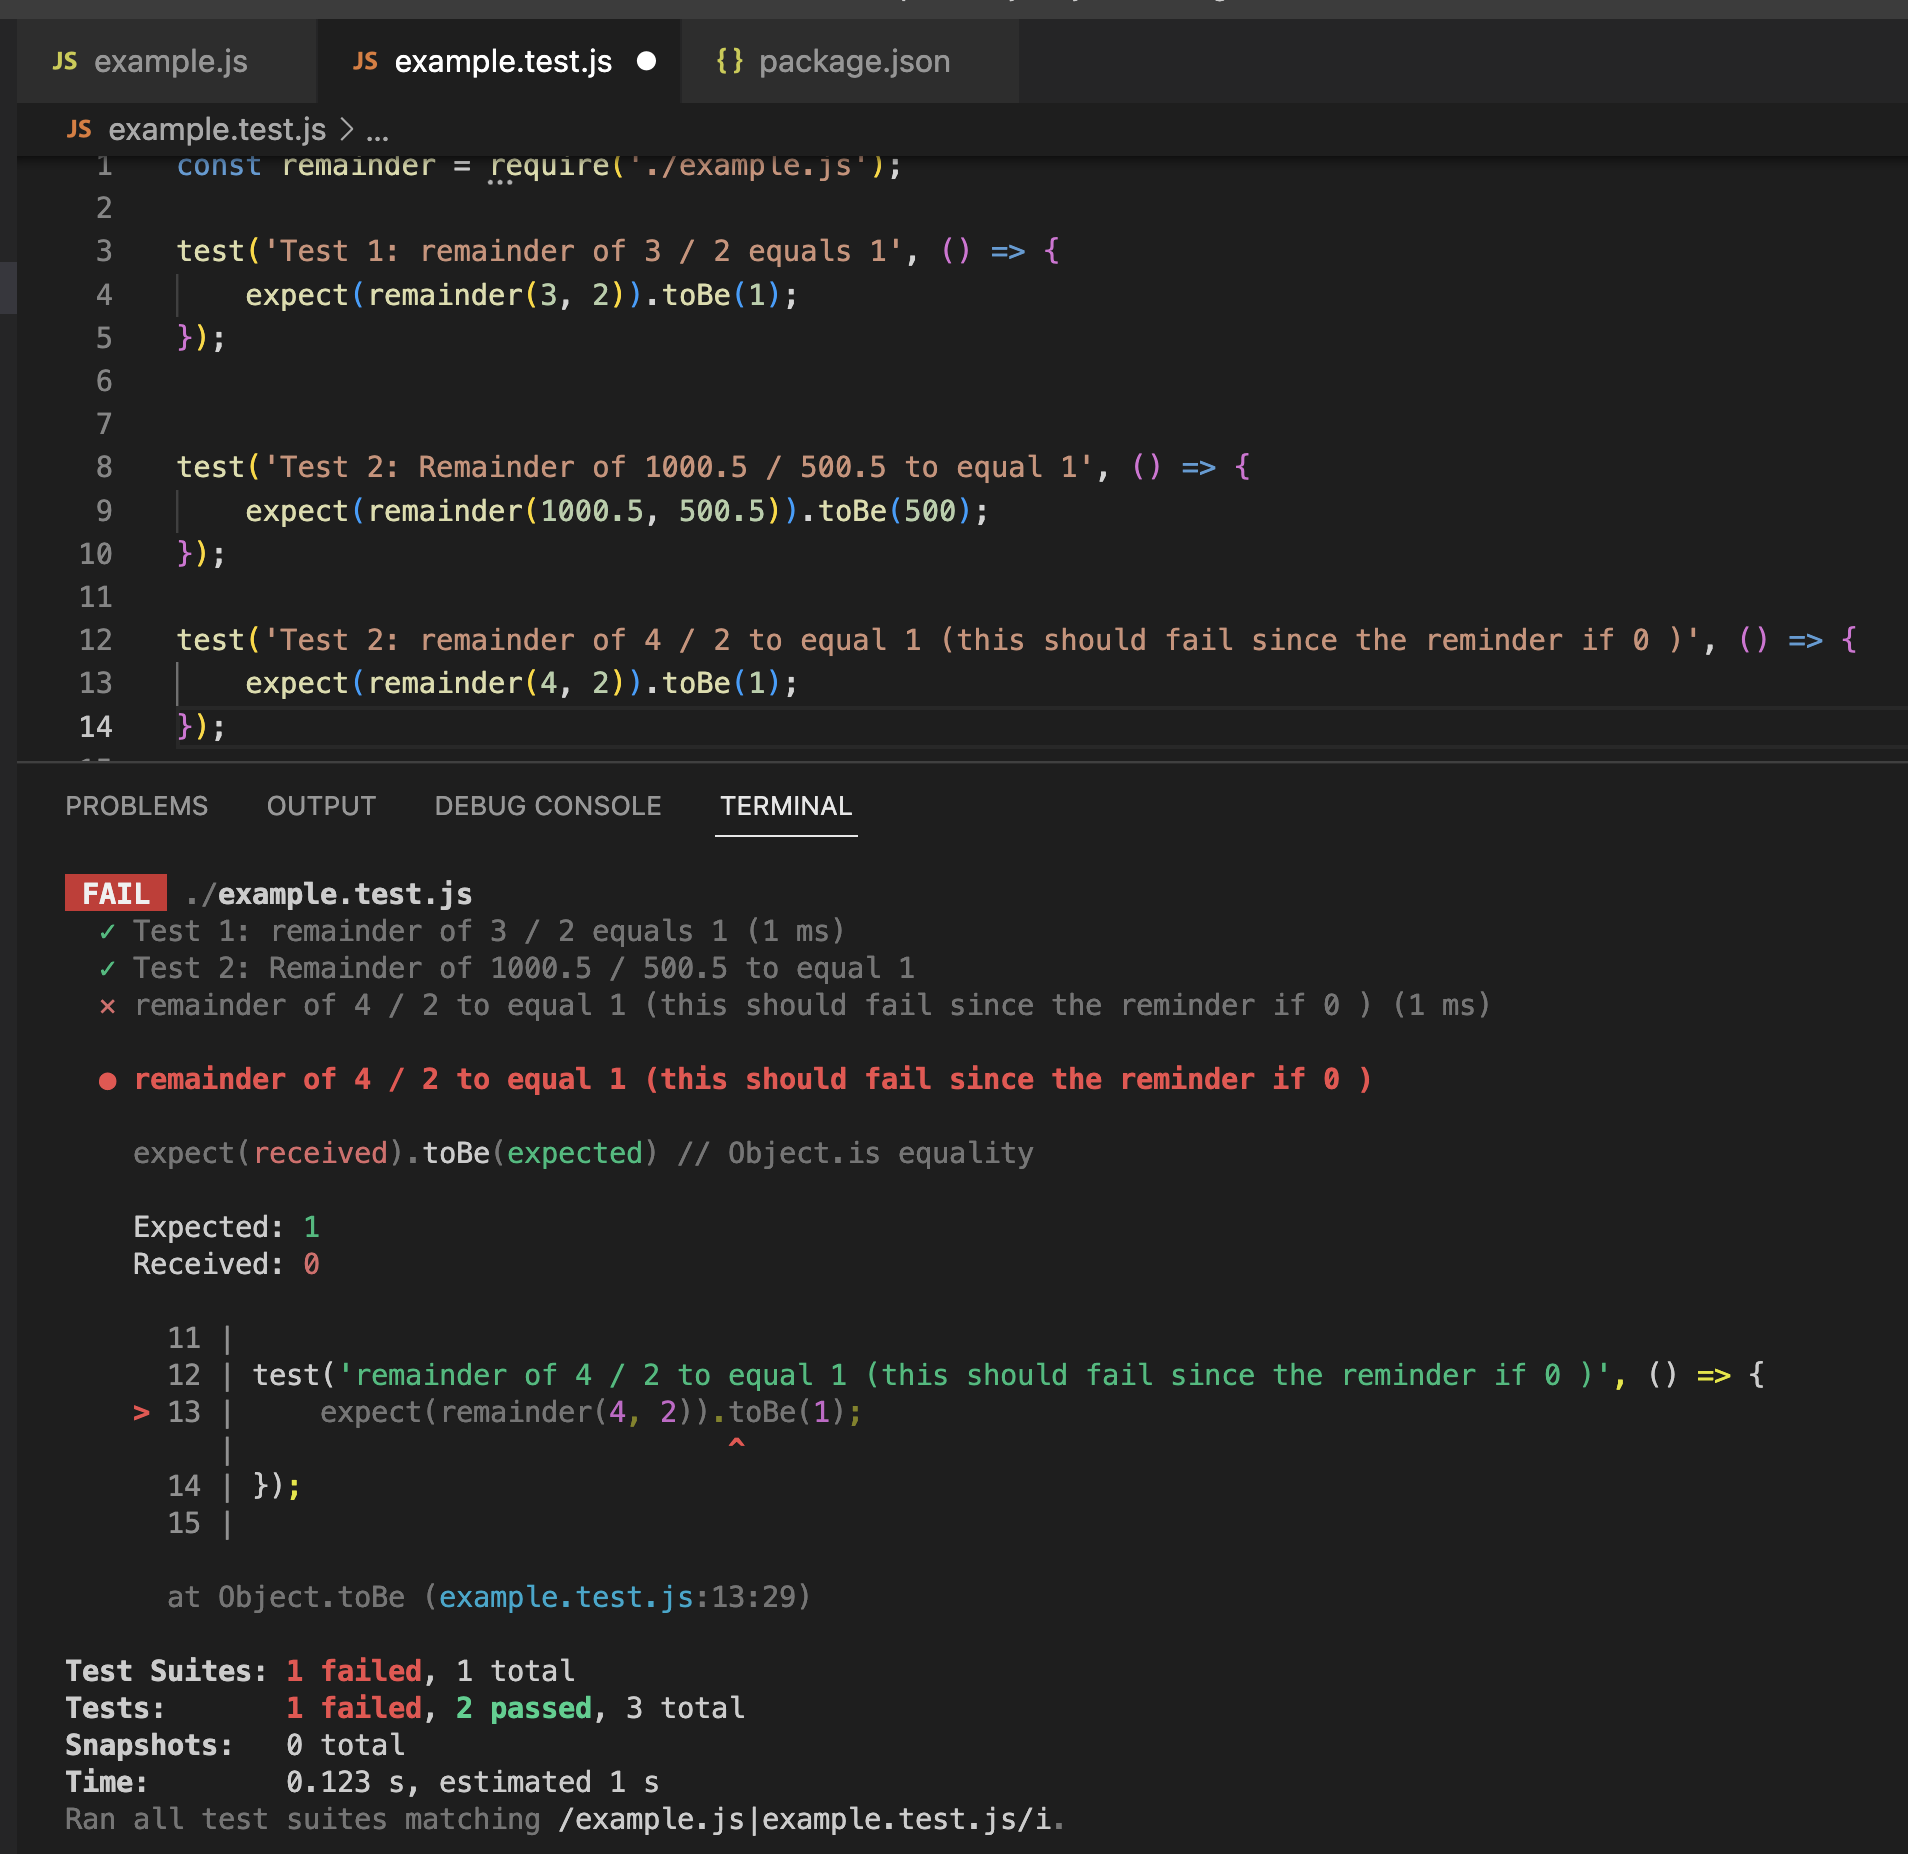Open the package.json editor tab
Screen dimensions: 1908x1854
(850, 61)
